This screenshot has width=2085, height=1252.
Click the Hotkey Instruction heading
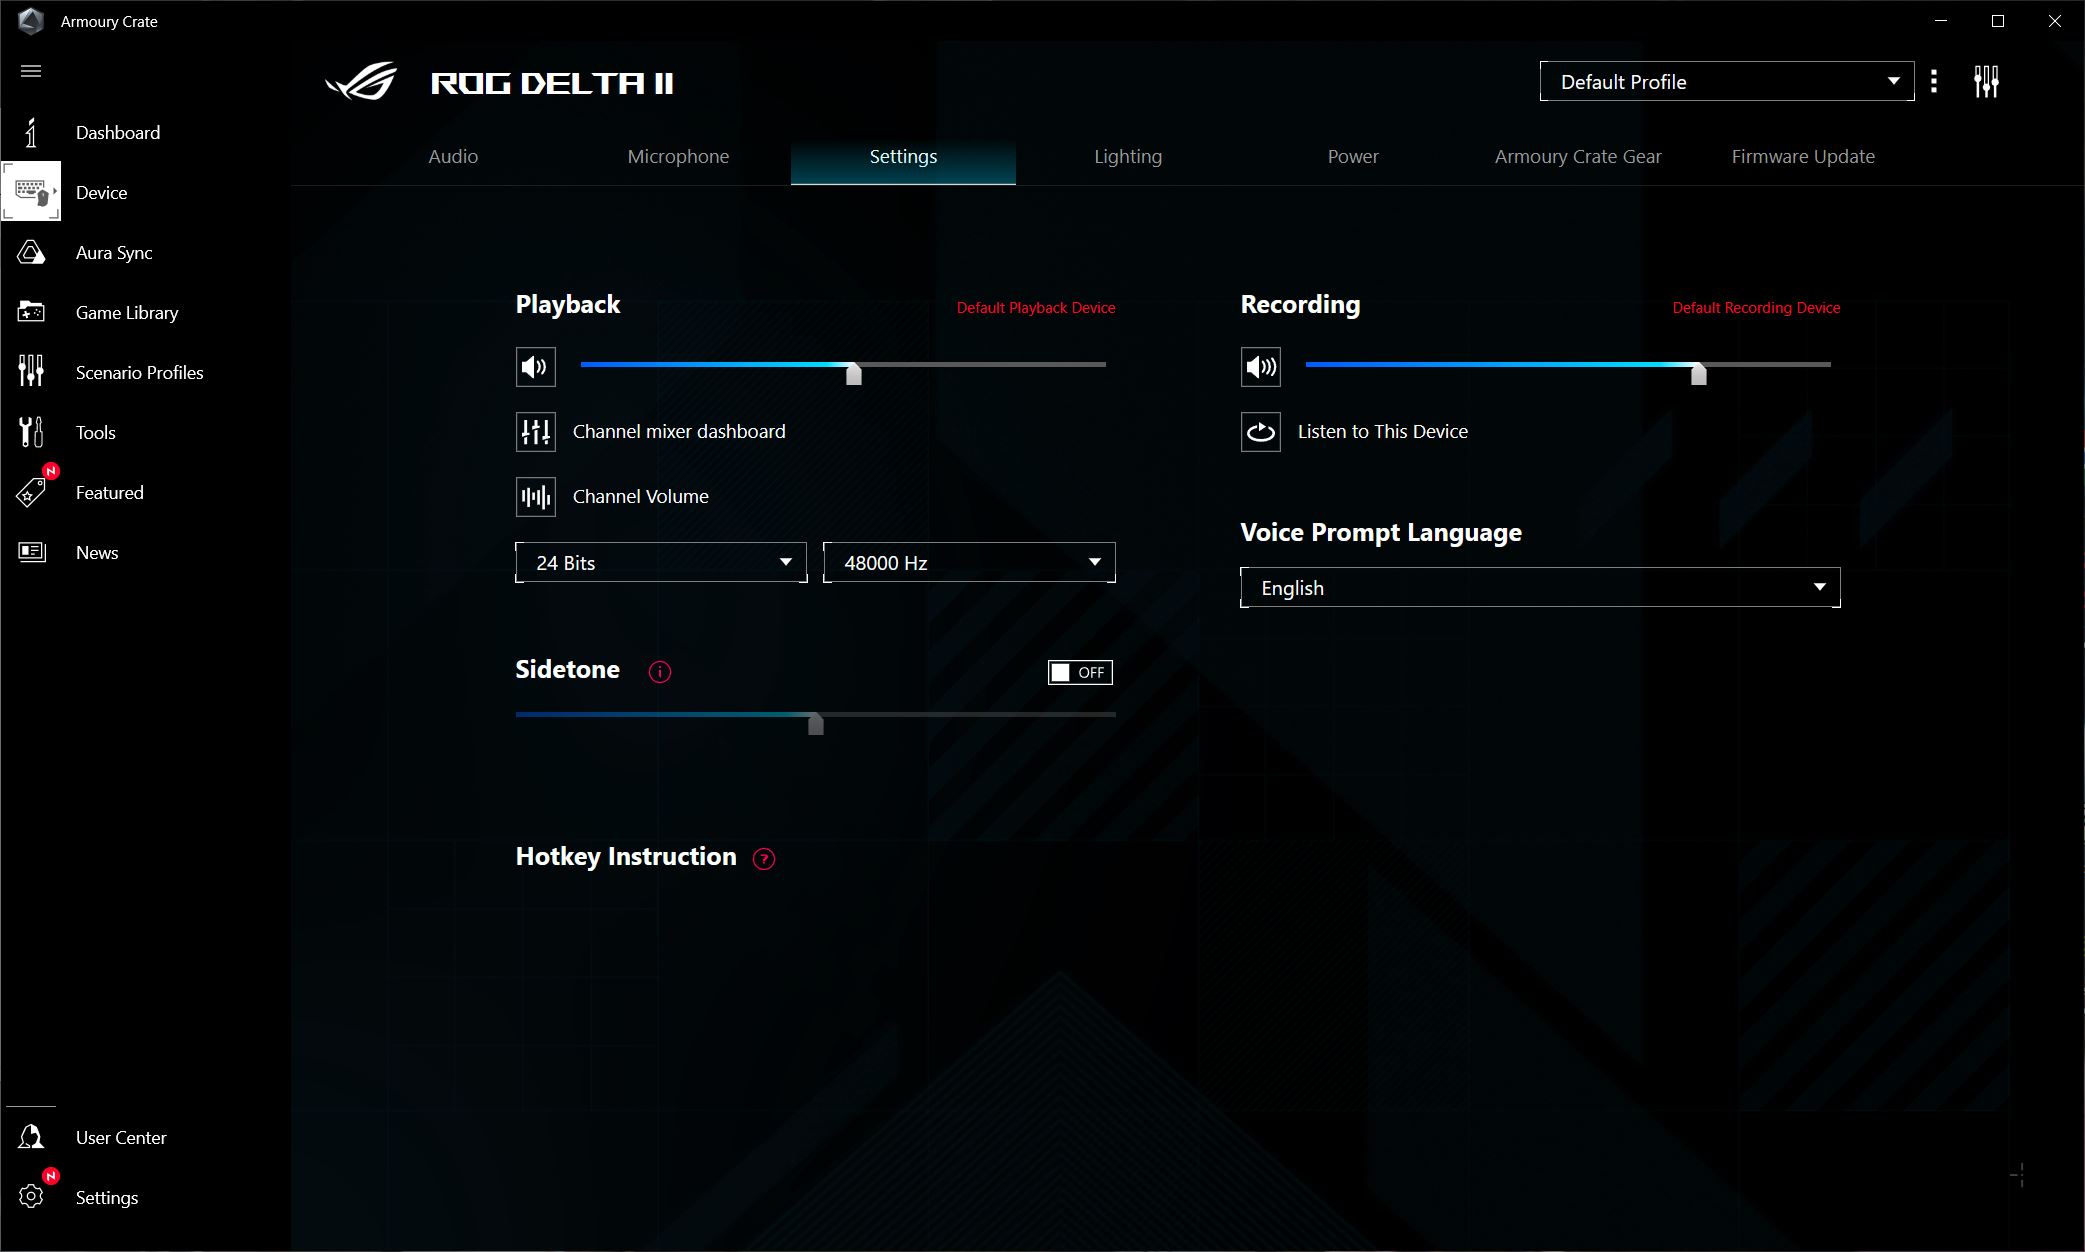tap(626, 857)
